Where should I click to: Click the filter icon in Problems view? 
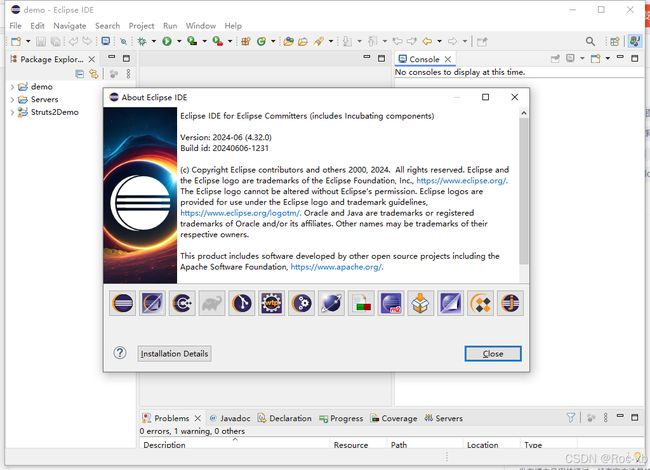point(571,417)
